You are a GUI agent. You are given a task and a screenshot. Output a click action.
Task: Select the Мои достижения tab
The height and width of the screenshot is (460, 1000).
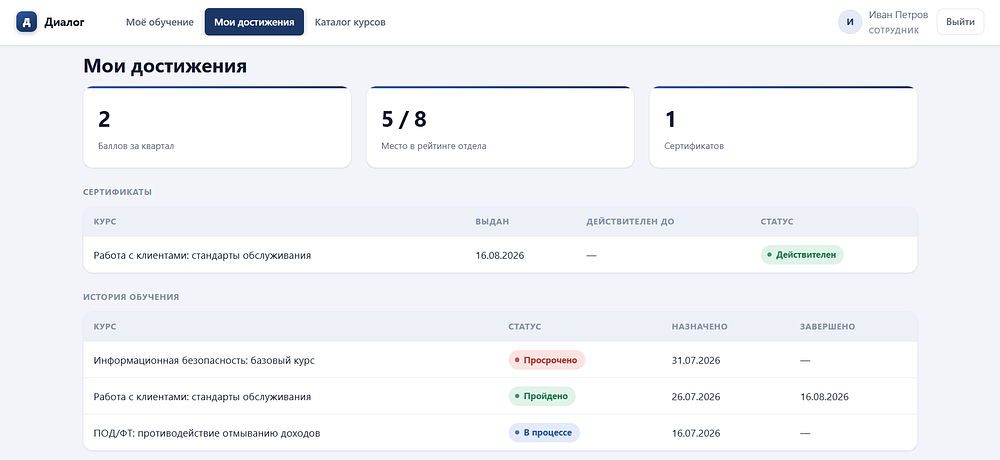[254, 22]
